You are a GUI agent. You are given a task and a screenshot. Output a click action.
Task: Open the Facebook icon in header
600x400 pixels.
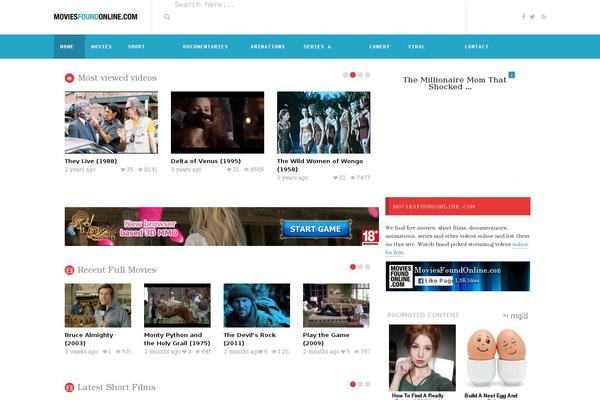pyautogui.click(x=523, y=17)
